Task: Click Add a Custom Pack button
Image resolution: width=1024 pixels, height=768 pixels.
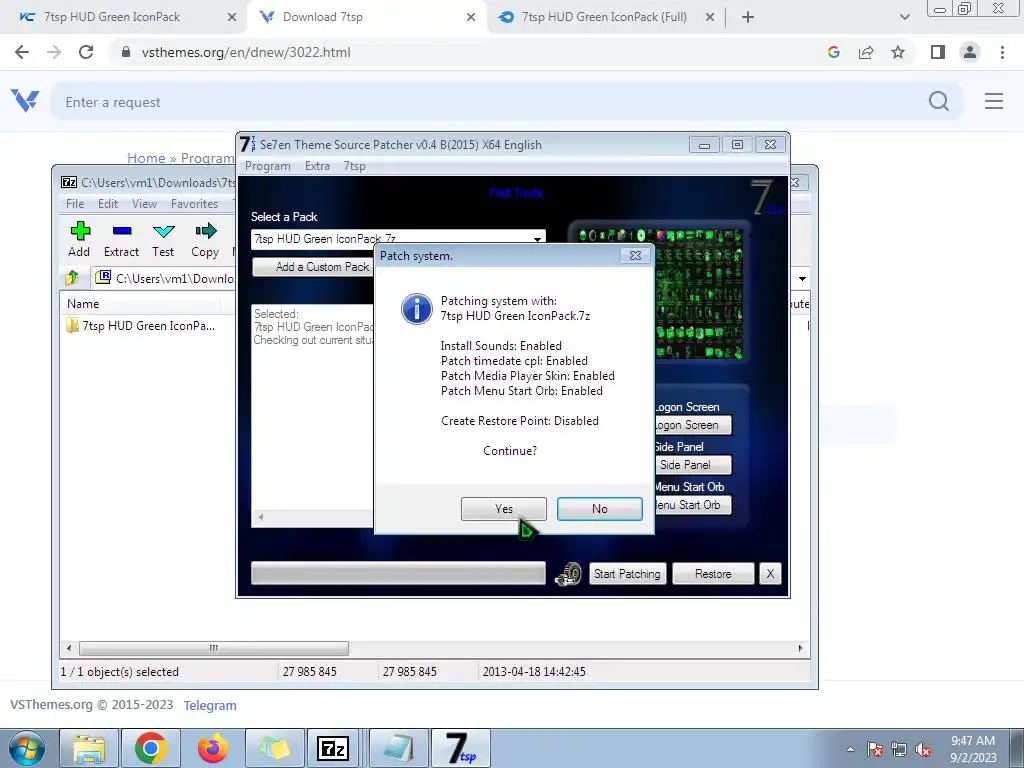Action: click(313, 266)
